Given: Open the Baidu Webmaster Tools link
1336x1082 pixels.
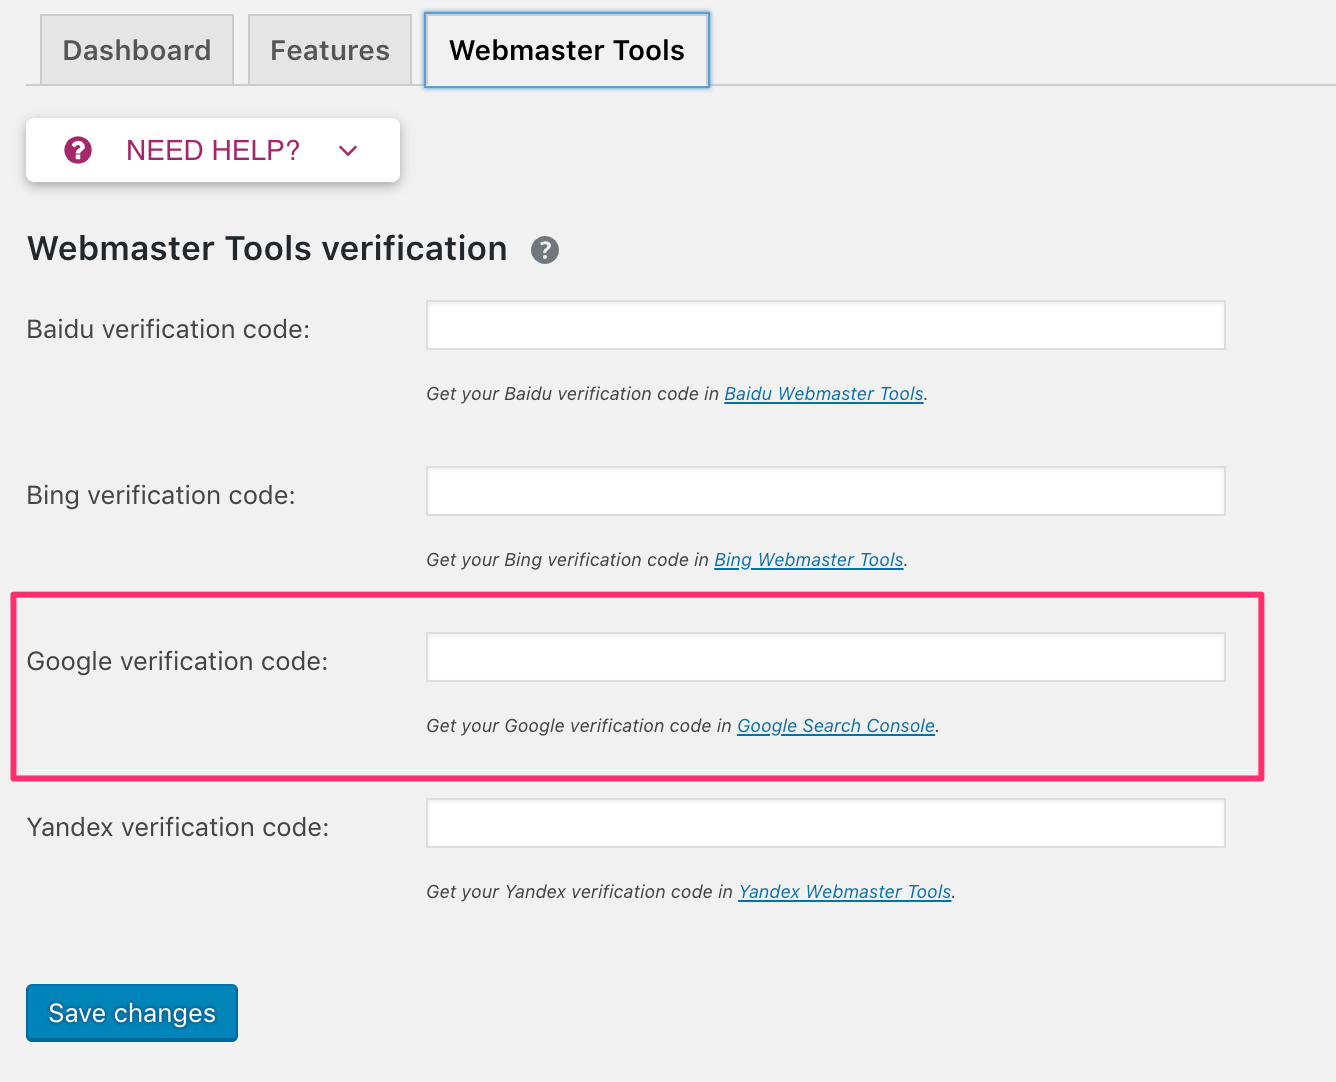Looking at the screenshot, I should (823, 394).
